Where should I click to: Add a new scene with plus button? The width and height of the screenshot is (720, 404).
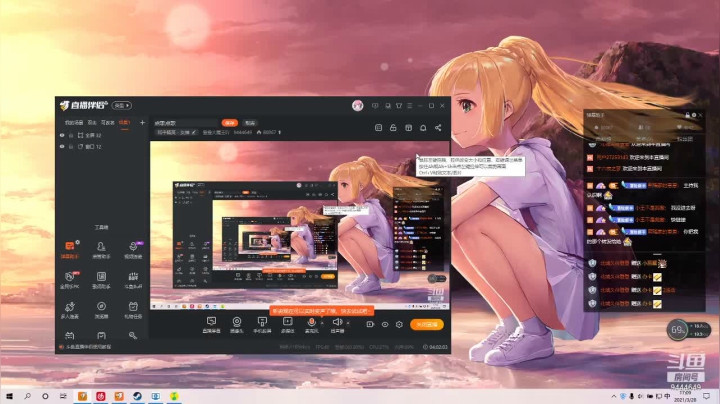(142, 123)
